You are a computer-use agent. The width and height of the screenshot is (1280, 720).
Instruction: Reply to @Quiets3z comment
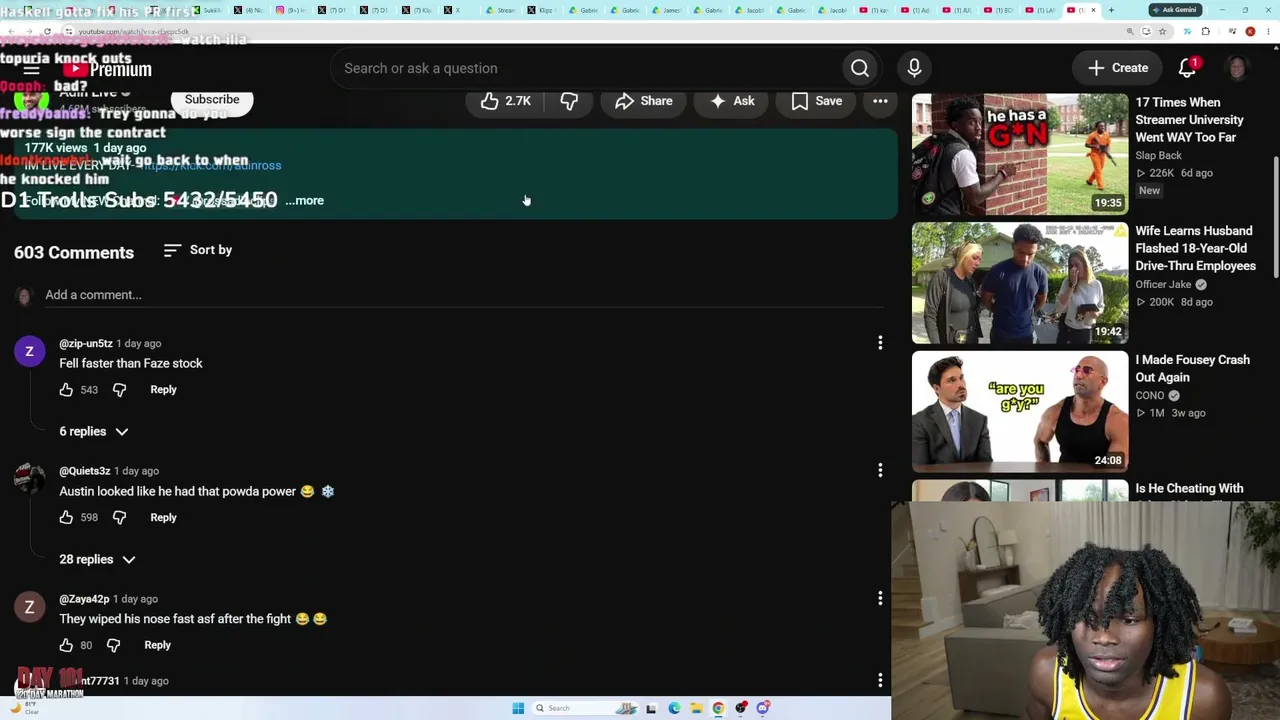pos(163,518)
